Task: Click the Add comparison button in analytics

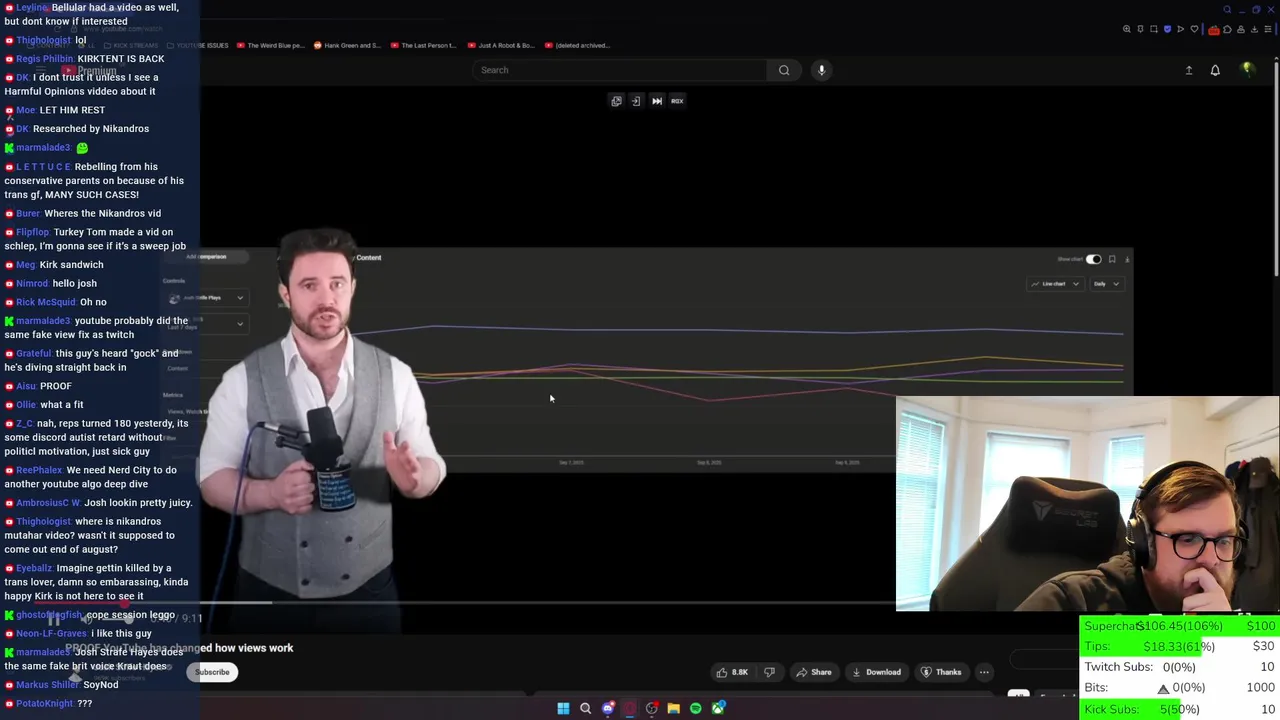Action: [206, 257]
